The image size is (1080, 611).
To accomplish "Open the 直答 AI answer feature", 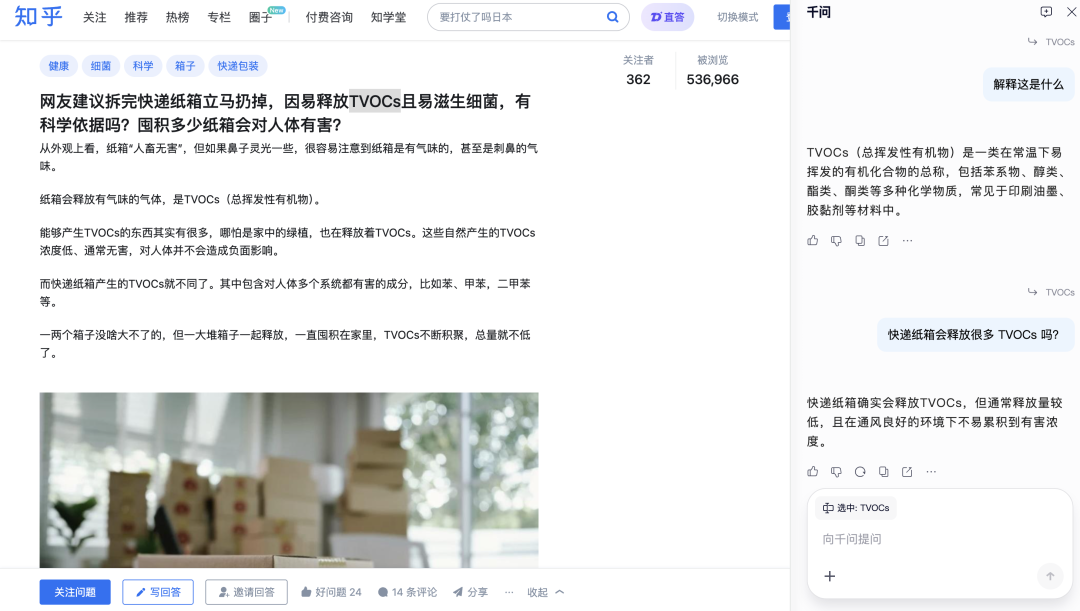I will coord(667,17).
